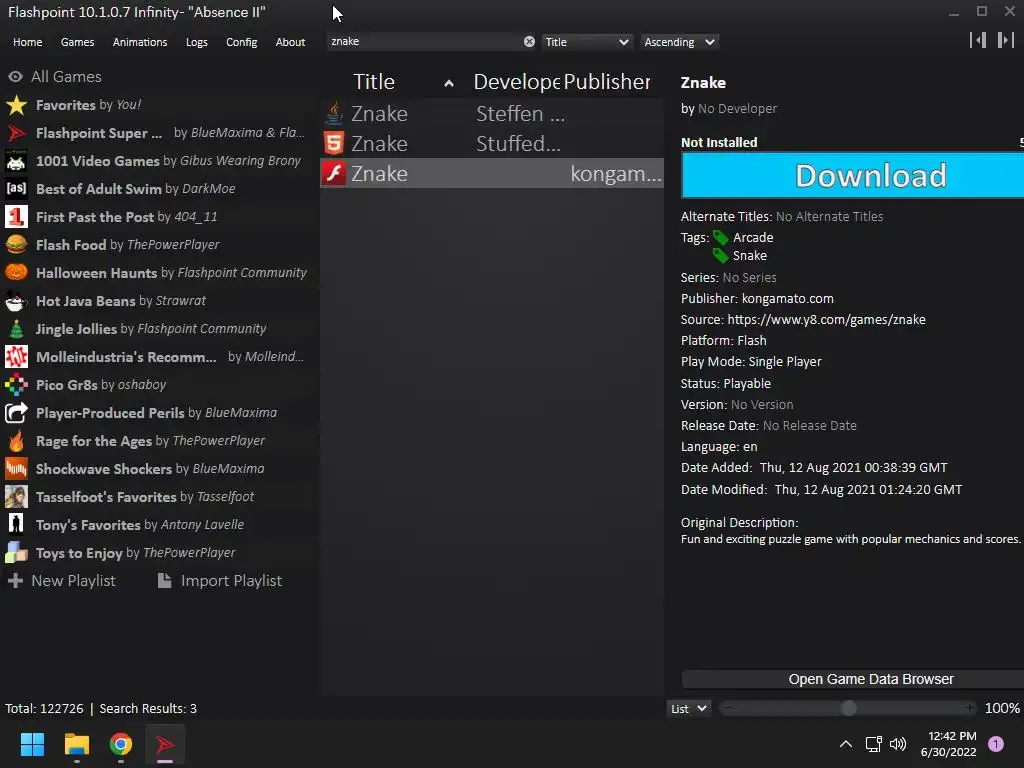The image size is (1024, 768).
Task: Click Import Playlist
Action: point(220,581)
